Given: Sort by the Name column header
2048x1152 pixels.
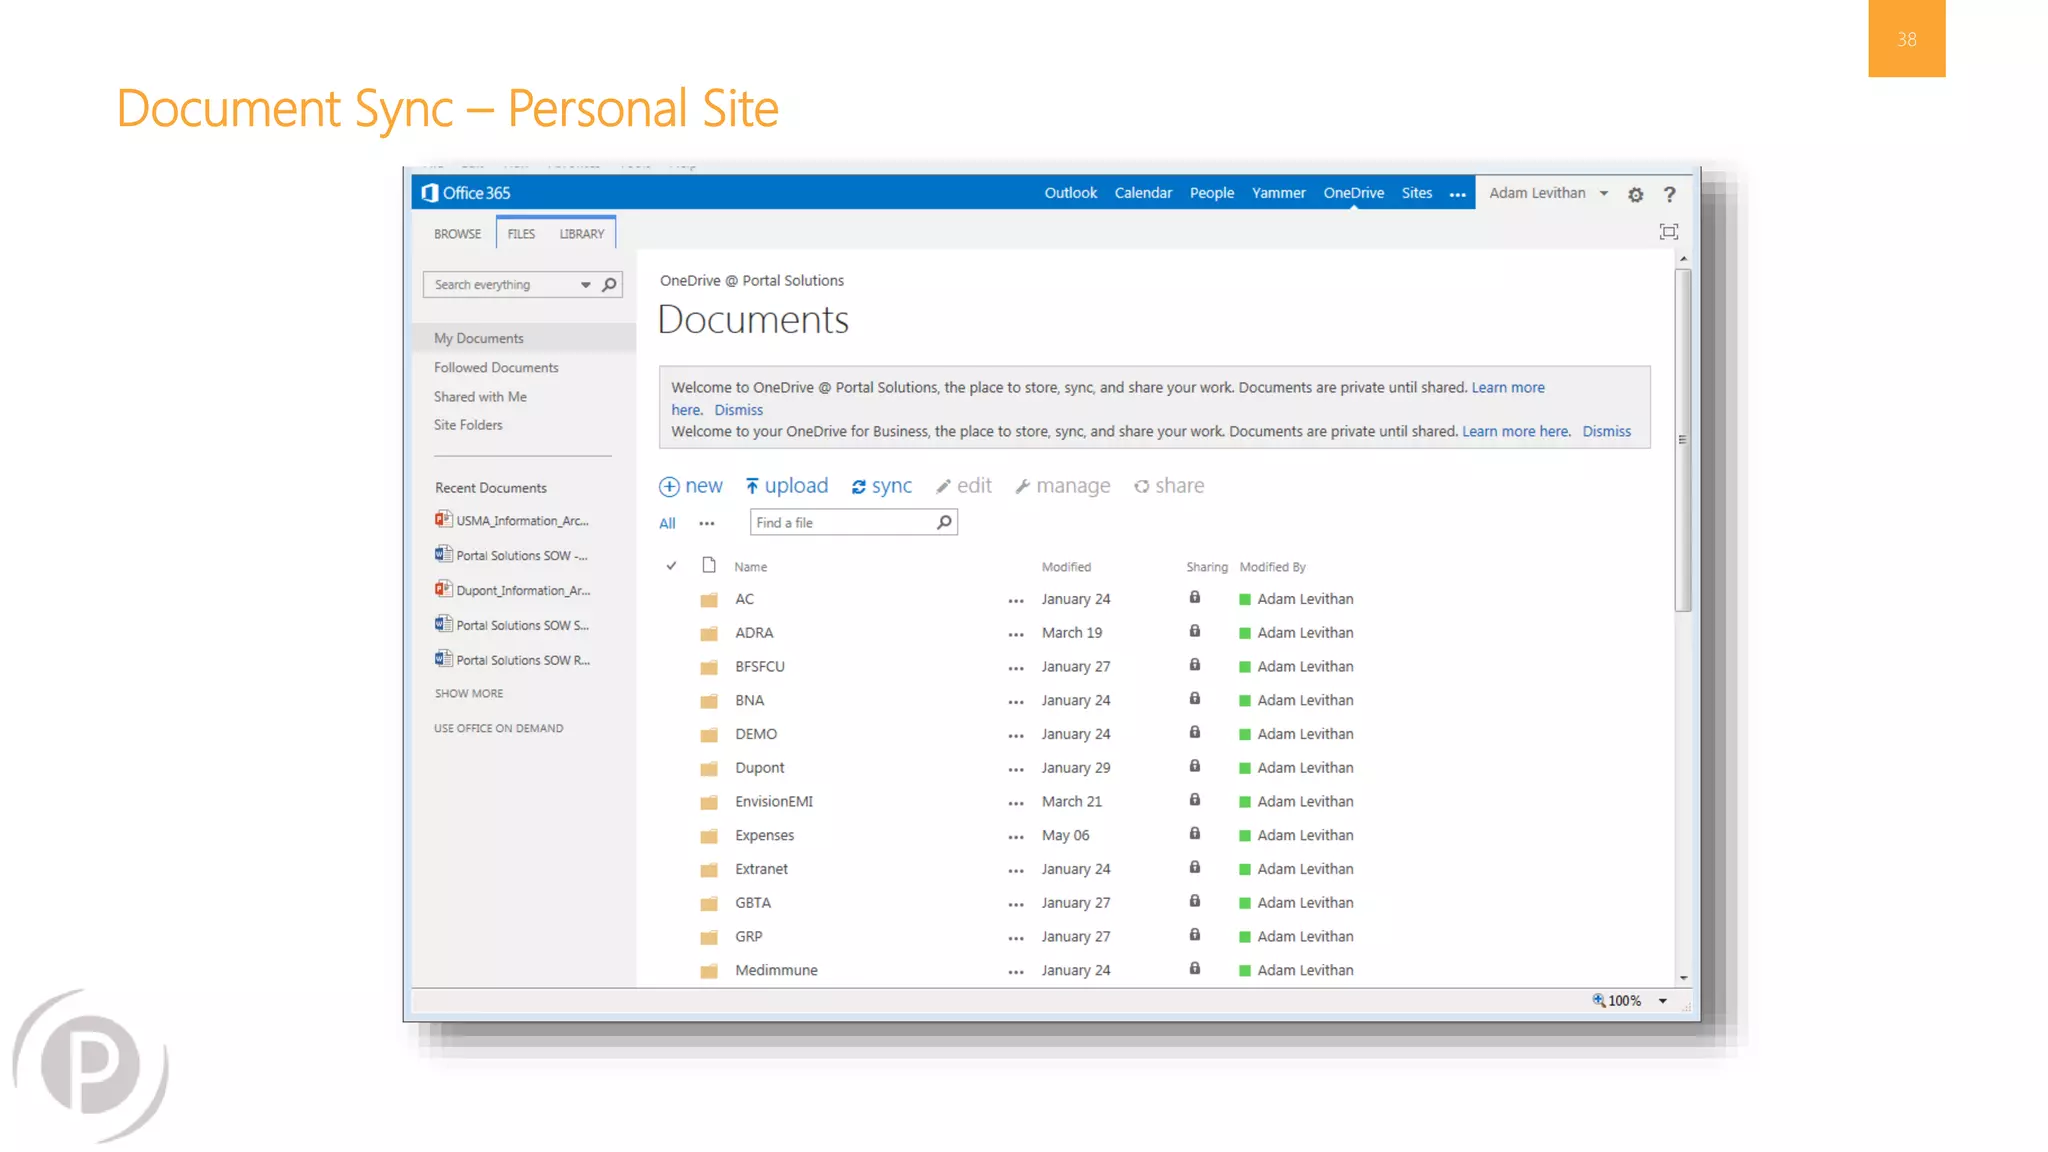Looking at the screenshot, I should [x=750, y=567].
